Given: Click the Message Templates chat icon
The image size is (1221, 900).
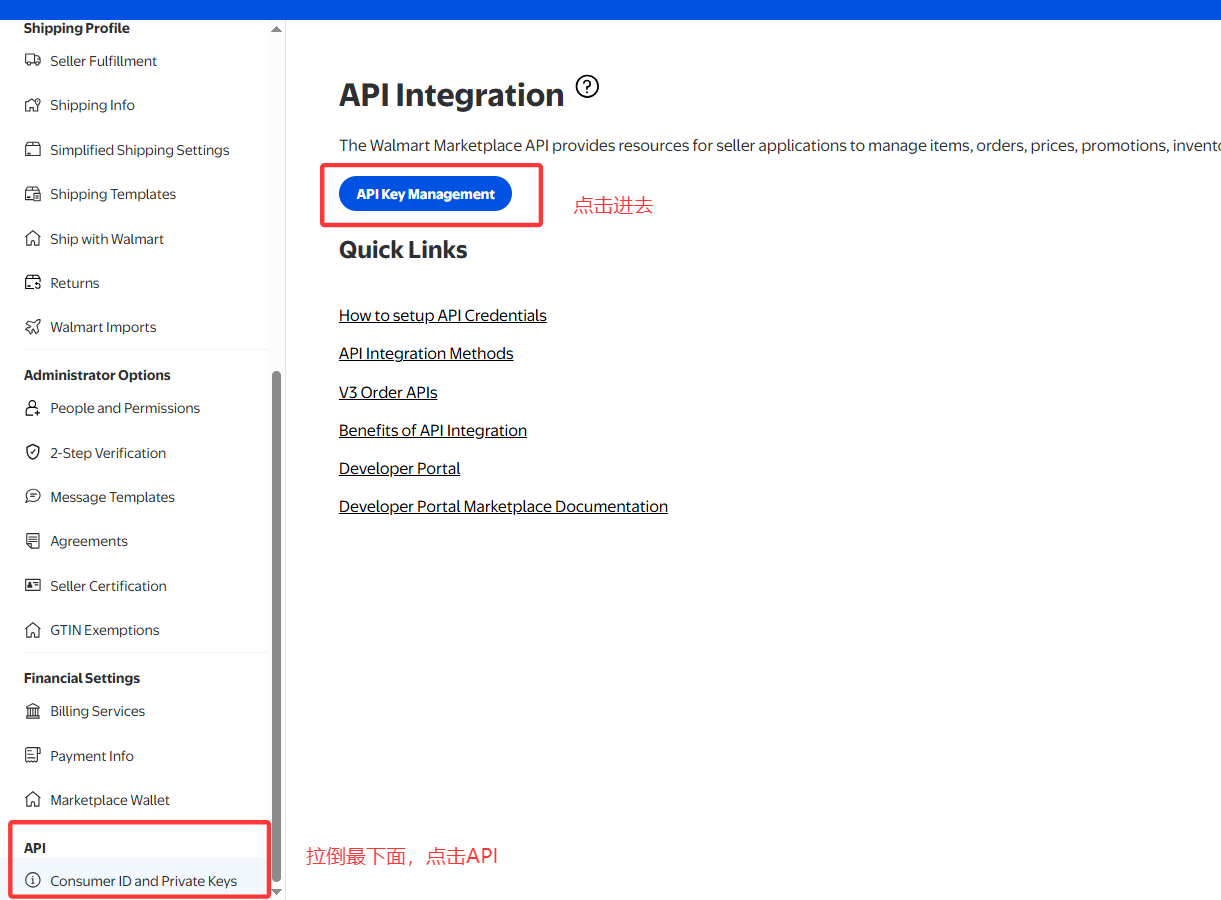Looking at the screenshot, I should click(x=33, y=497).
